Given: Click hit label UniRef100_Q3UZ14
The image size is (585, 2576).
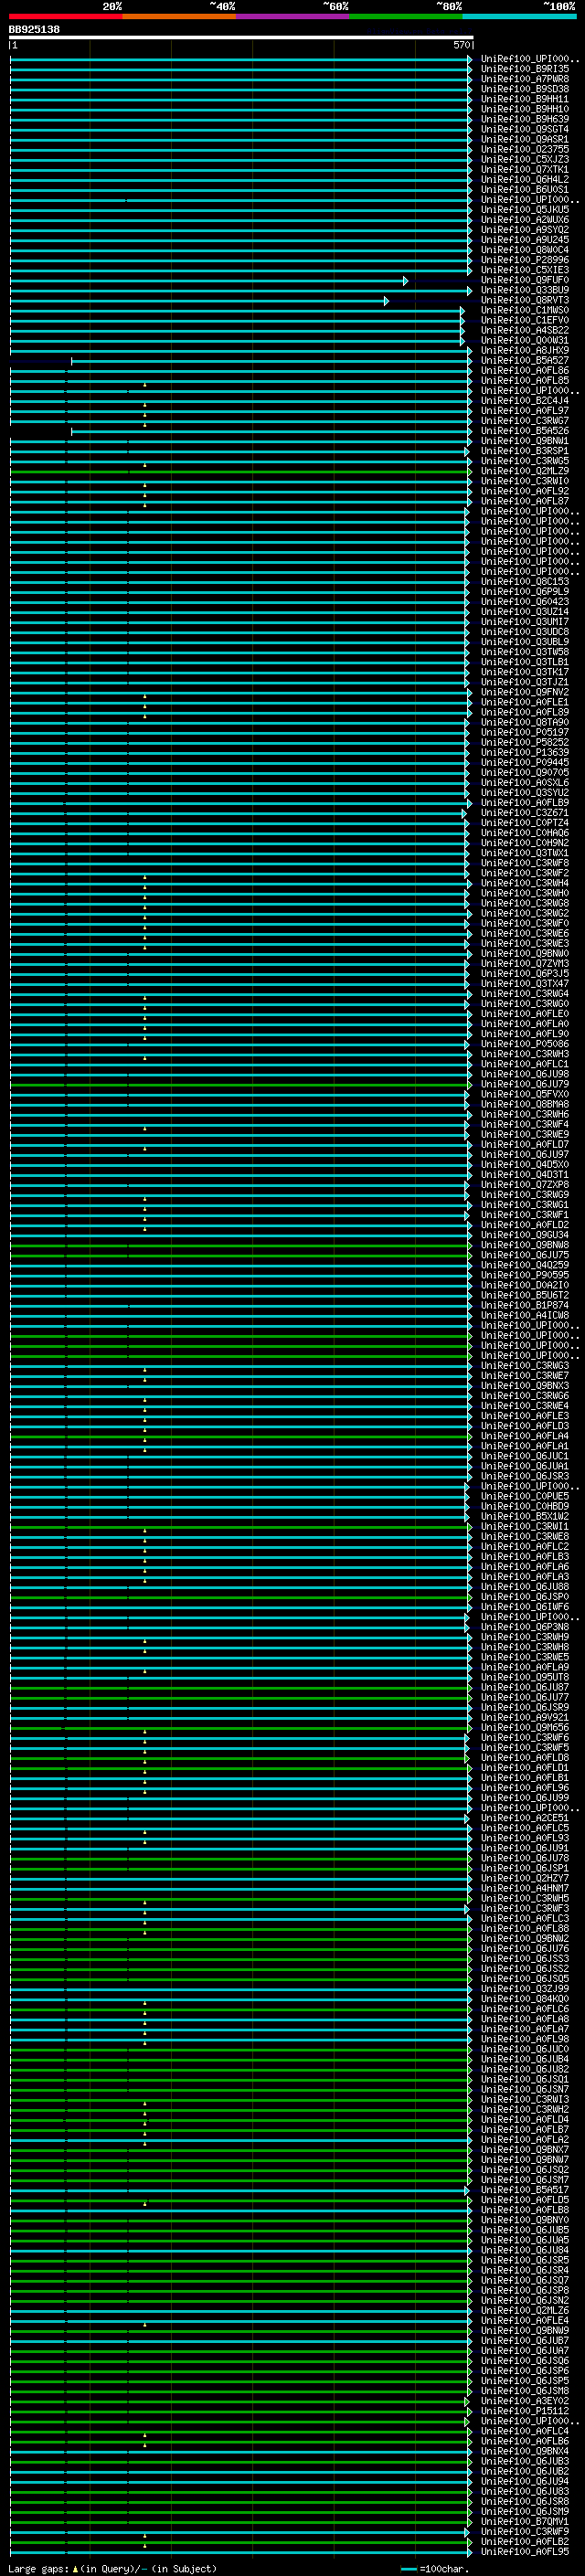Looking at the screenshot, I should click(x=525, y=612).
